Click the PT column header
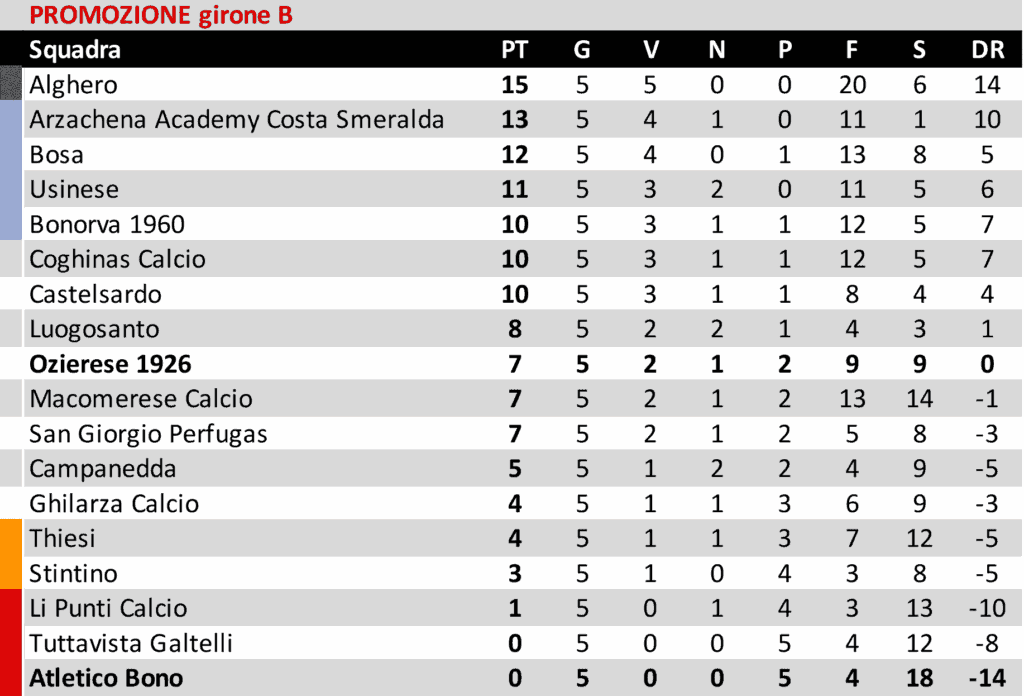1024x696 pixels. click(x=514, y=50)
